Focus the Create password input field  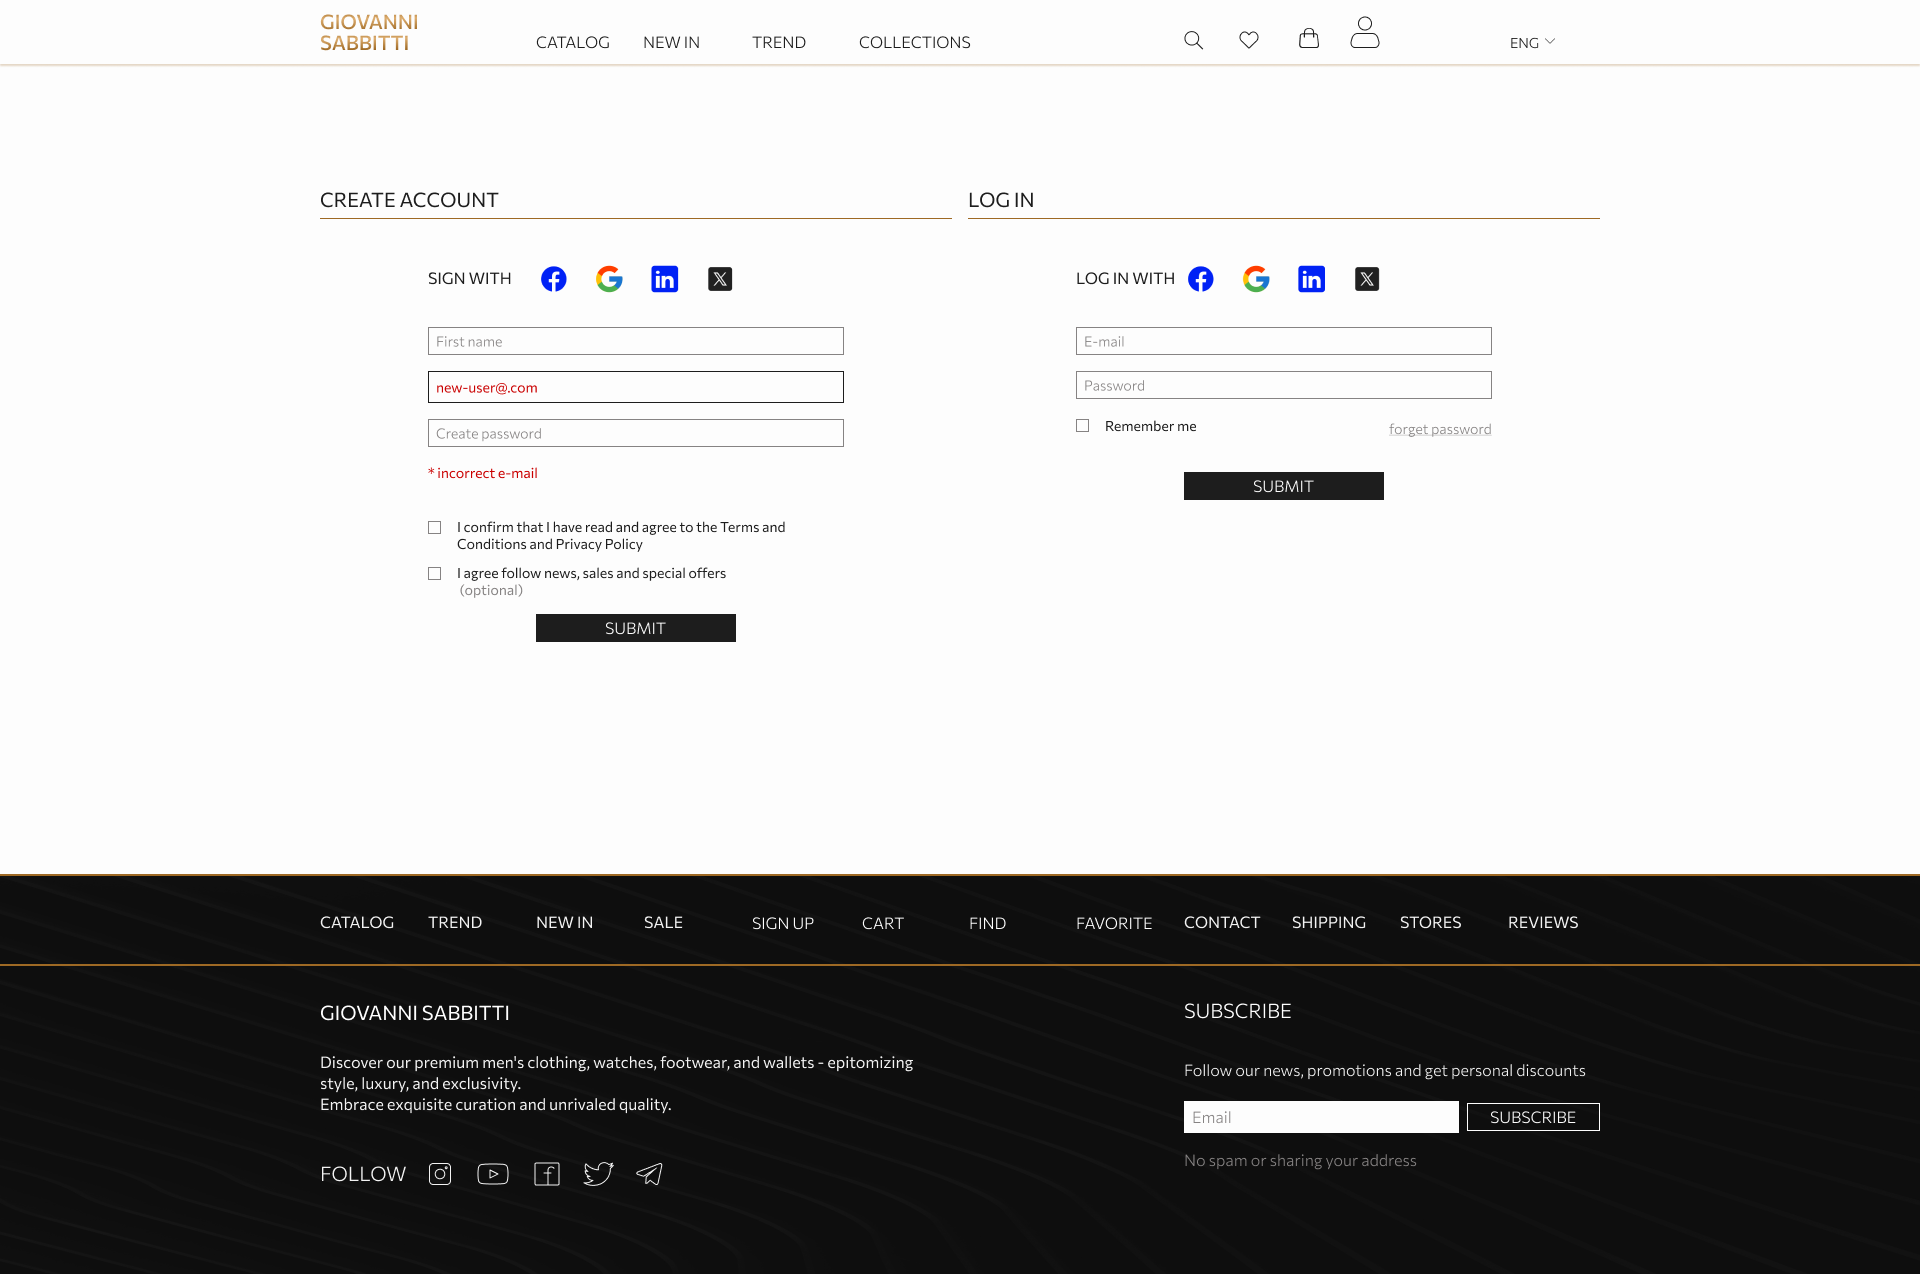635,433
